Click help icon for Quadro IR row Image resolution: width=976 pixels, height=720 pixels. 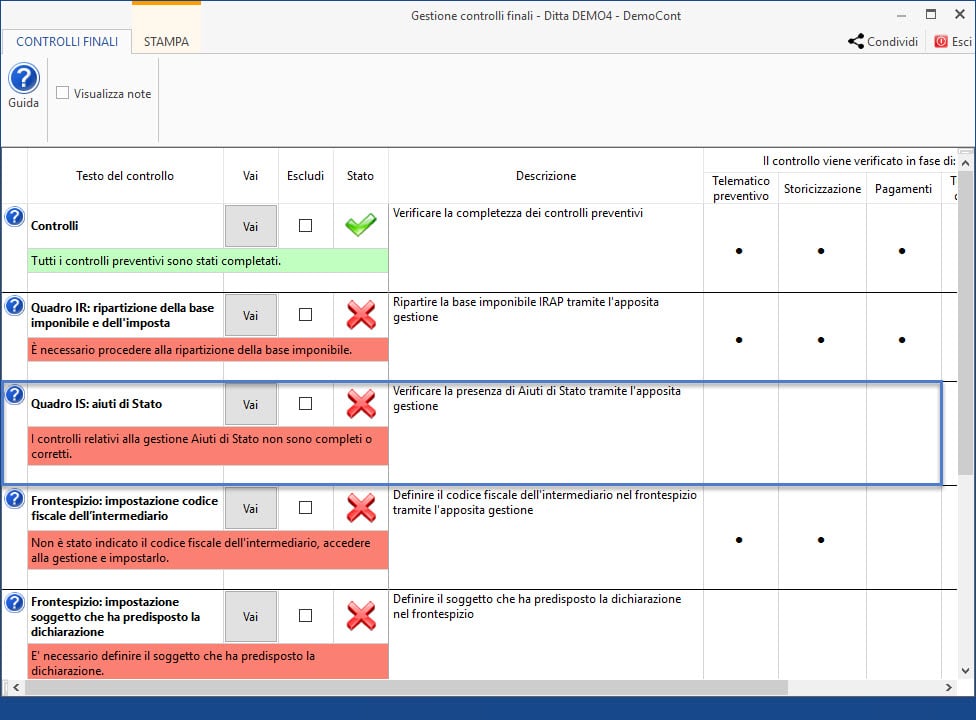[14, 306]
